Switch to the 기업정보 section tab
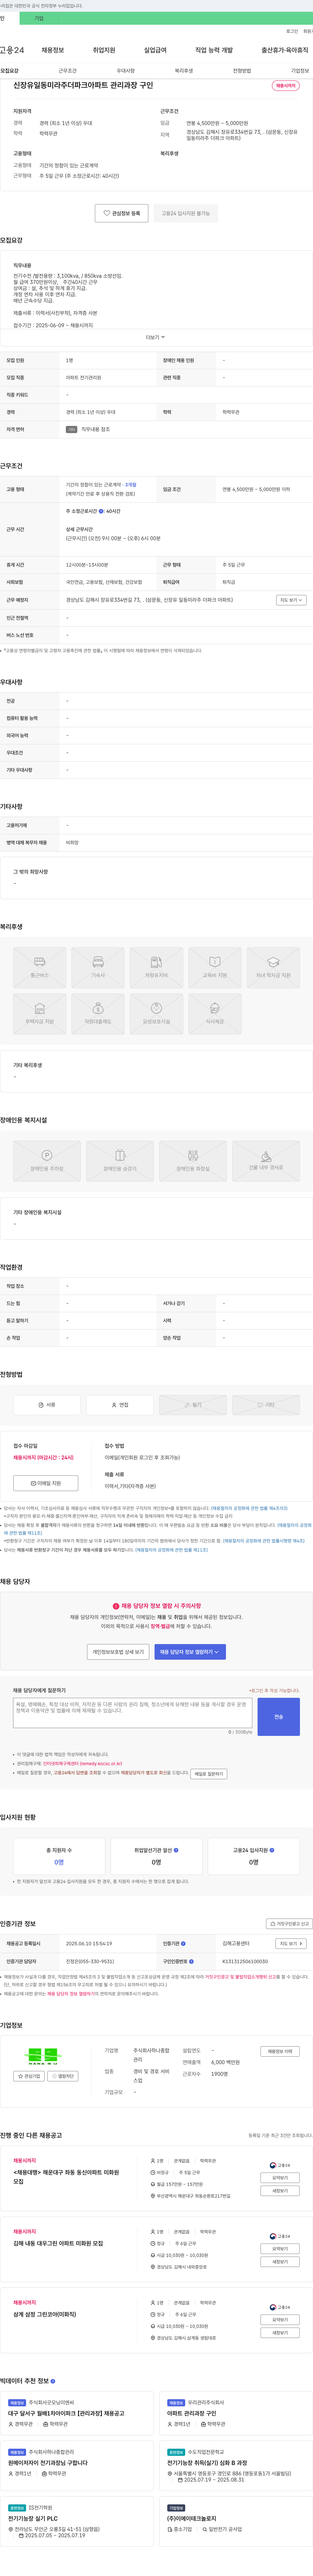 click(300, 71)
